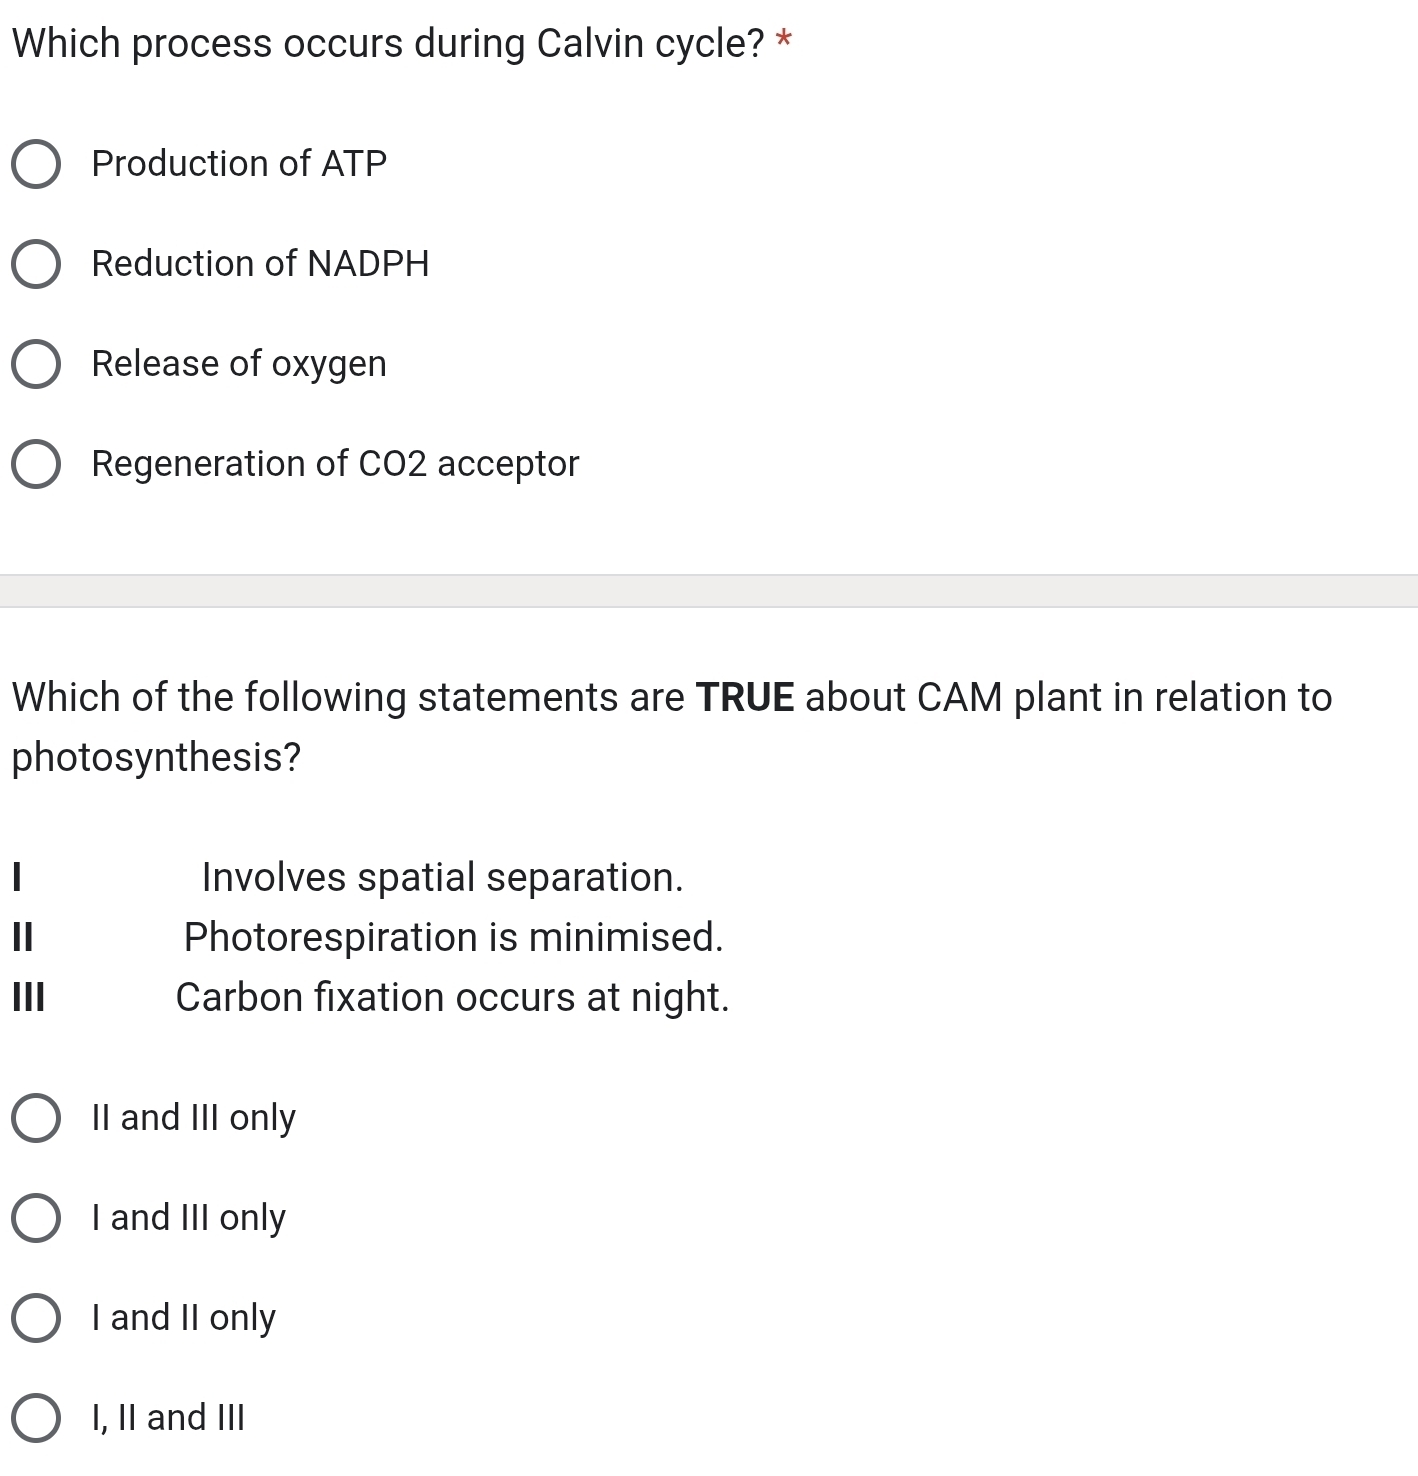Select I and III only

click(36, 1219)
